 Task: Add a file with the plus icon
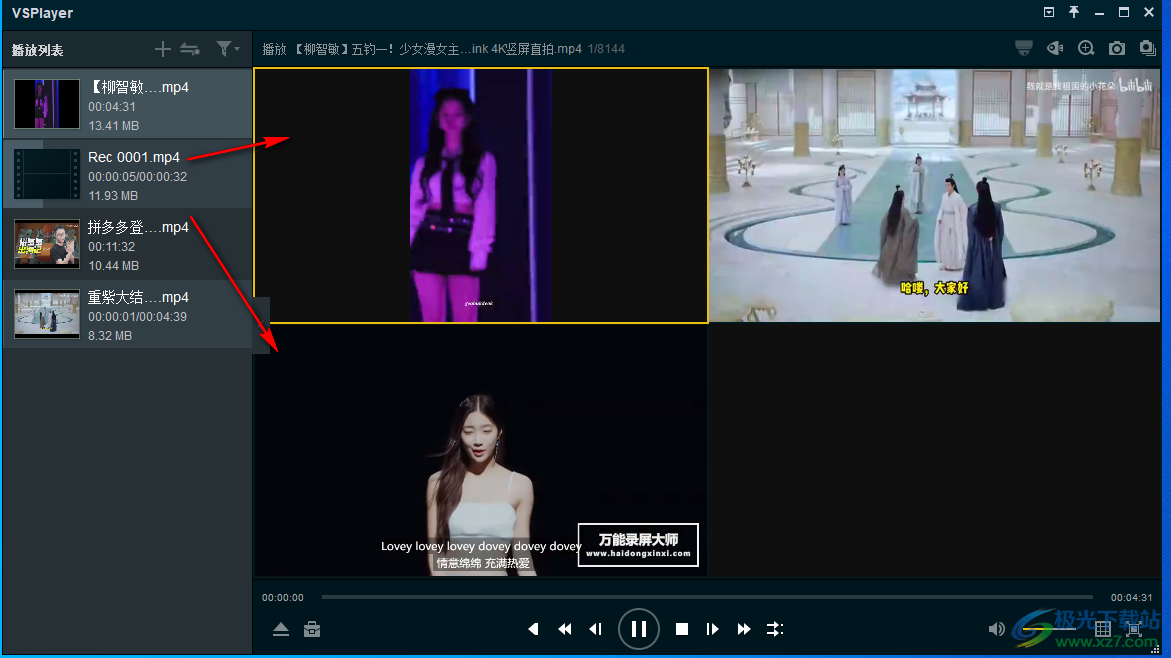163,49
